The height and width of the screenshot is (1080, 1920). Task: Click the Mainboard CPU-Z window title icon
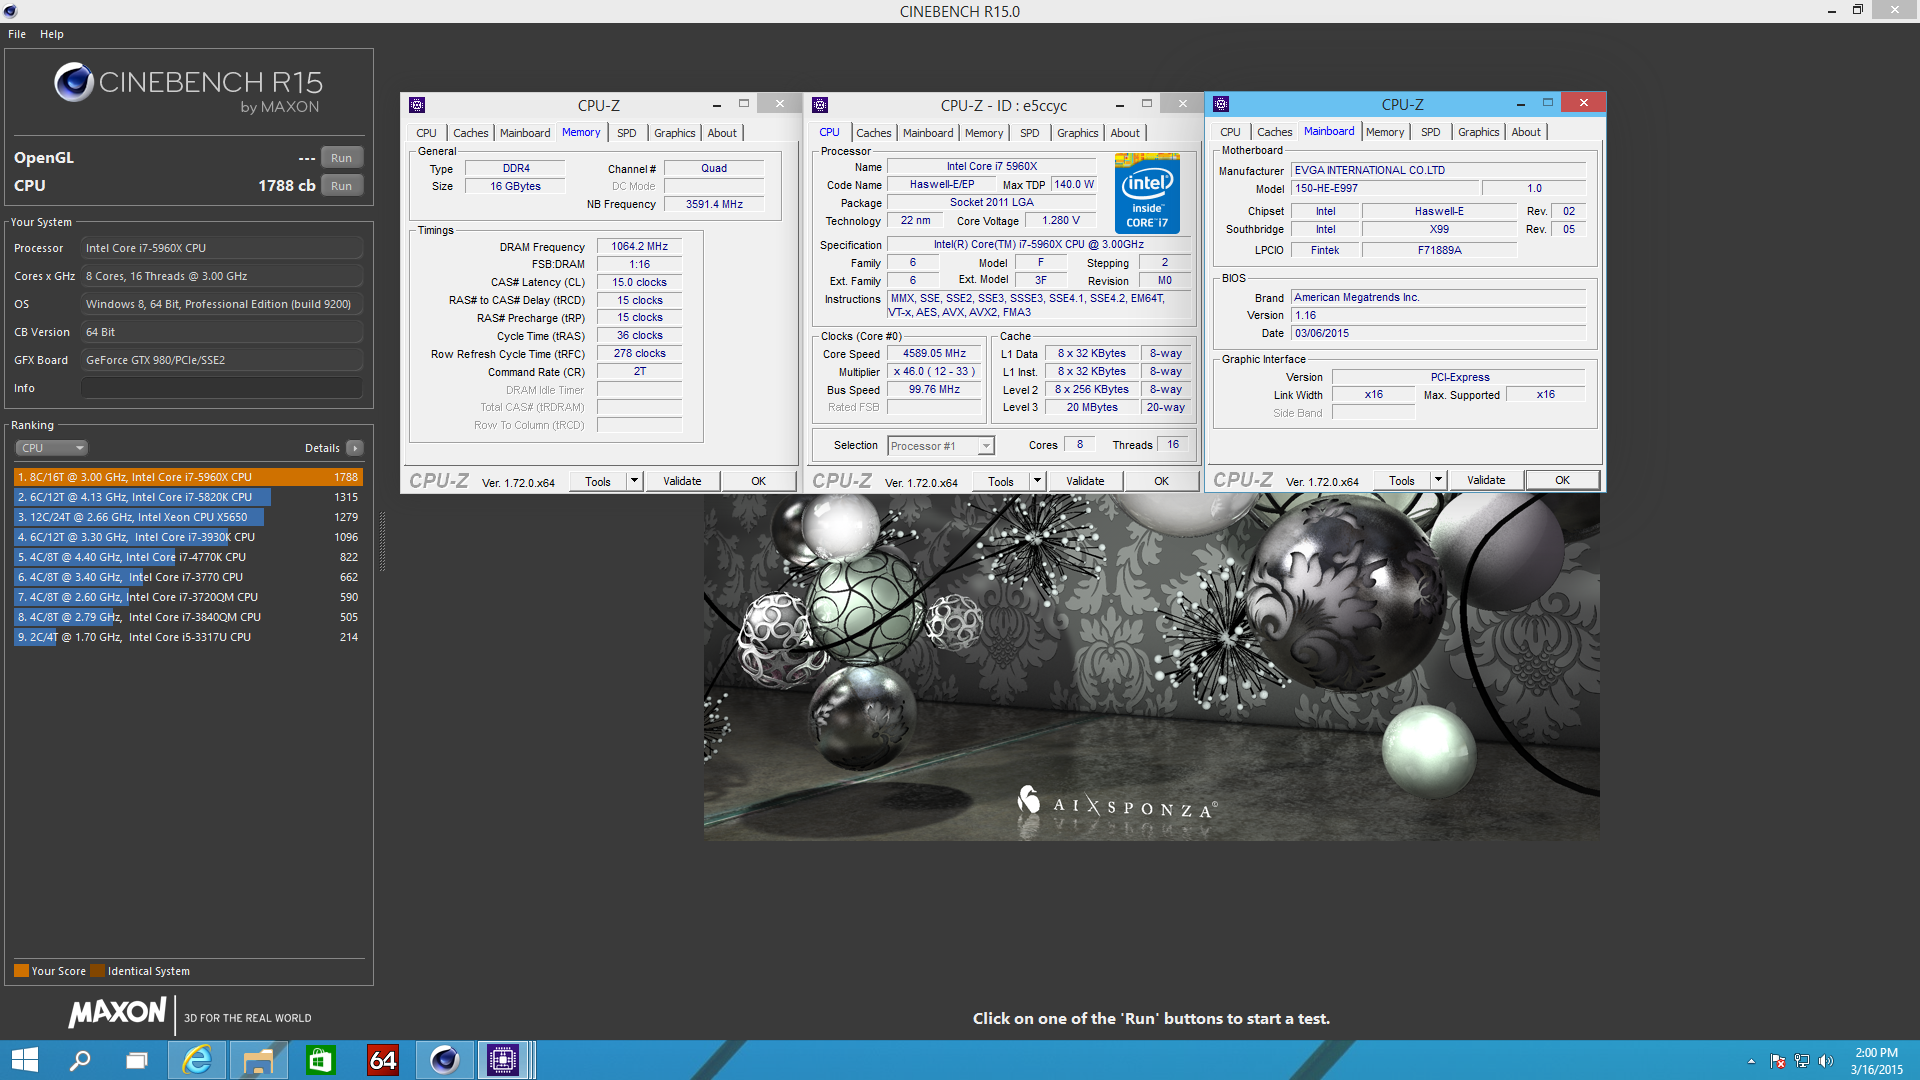[1221, 104]
